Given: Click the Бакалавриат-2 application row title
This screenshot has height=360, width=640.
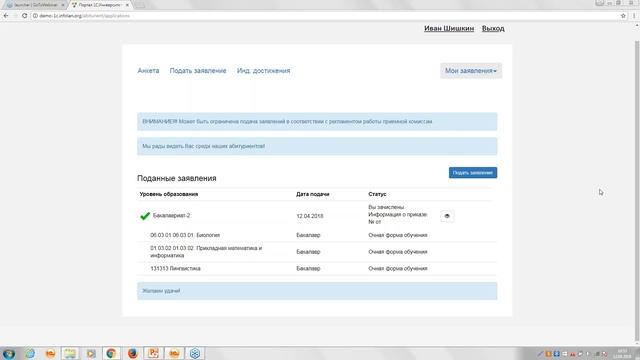Looking at the screenshot, I should tap(171, 216).
